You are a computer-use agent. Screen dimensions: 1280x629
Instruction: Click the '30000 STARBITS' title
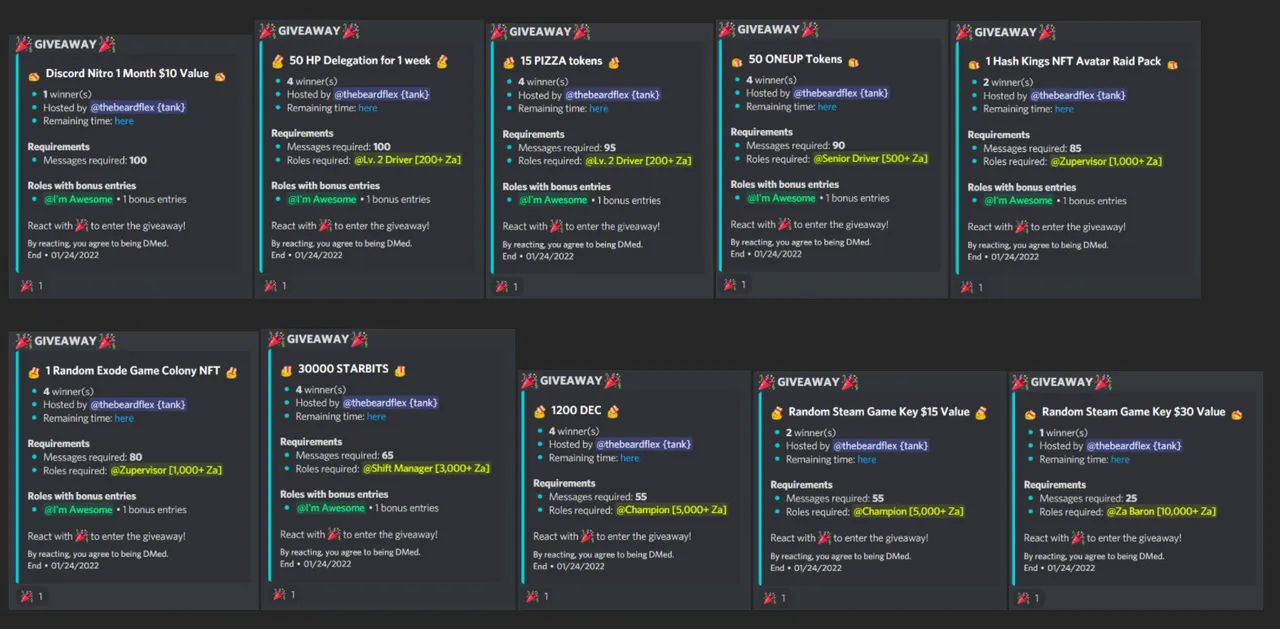coord(343,370)
